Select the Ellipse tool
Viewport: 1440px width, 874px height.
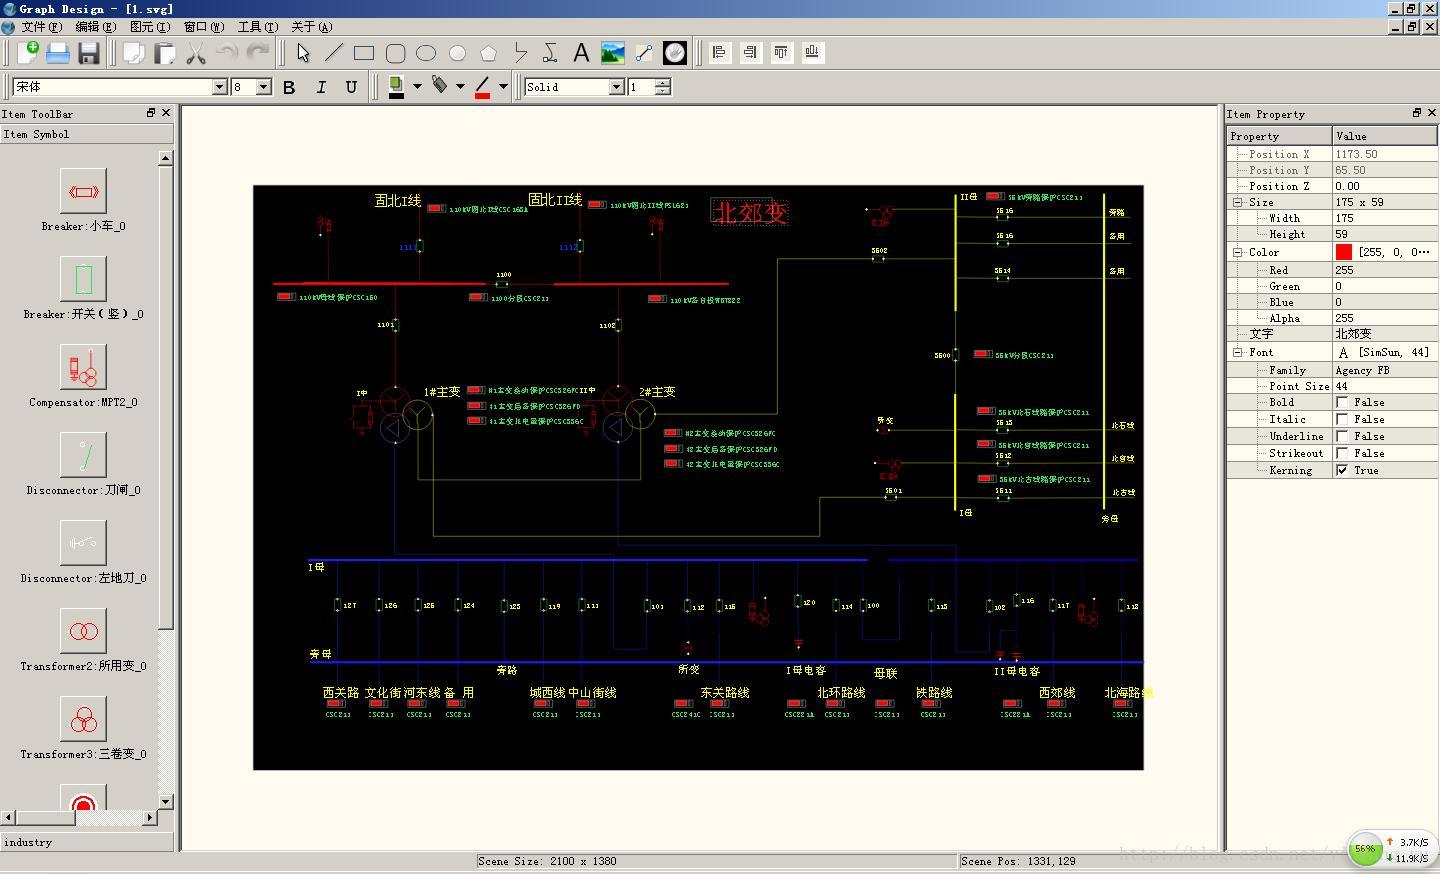click(426, 53)
